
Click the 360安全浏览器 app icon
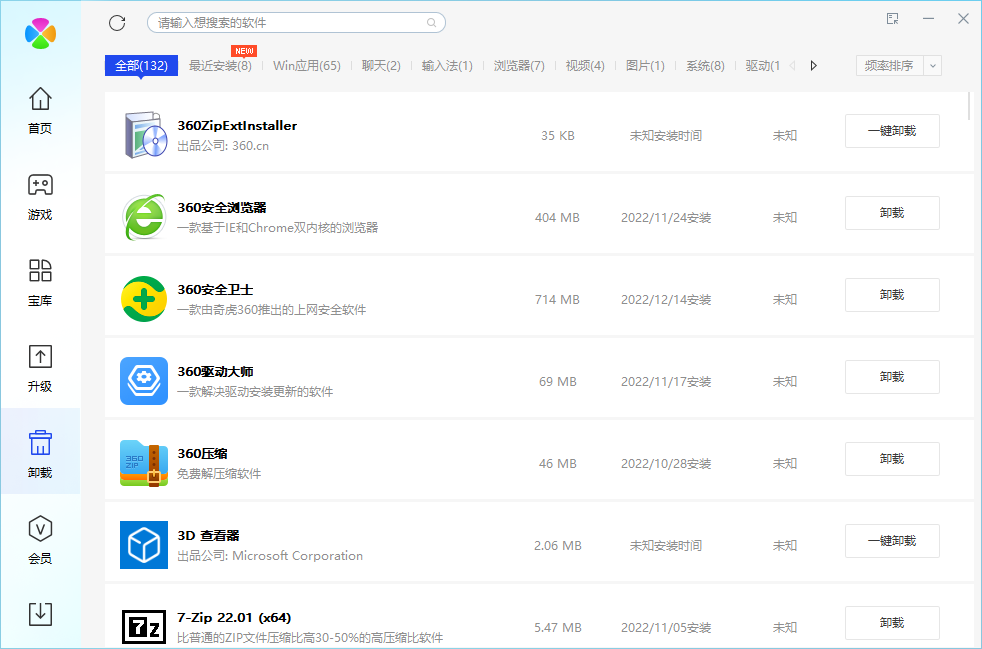pos(144,217)
